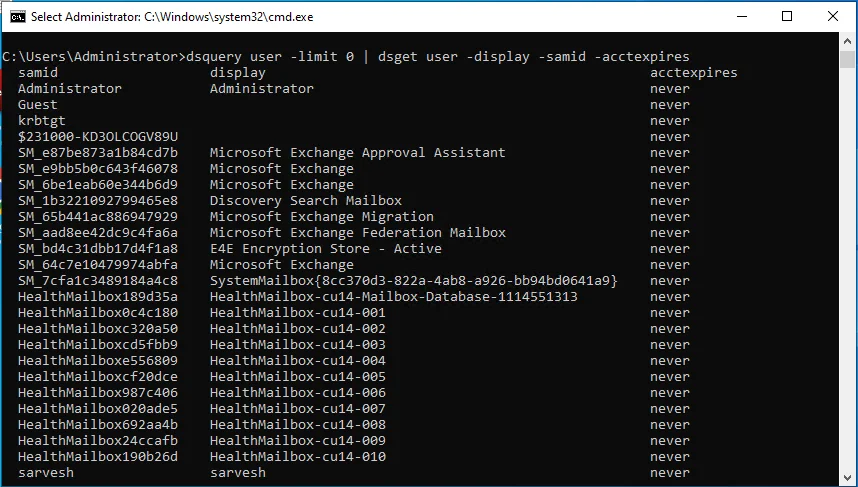Click 'HealthMailbox-cu14-007' display name
Screen dimensions: 858x487
[298, 408]
